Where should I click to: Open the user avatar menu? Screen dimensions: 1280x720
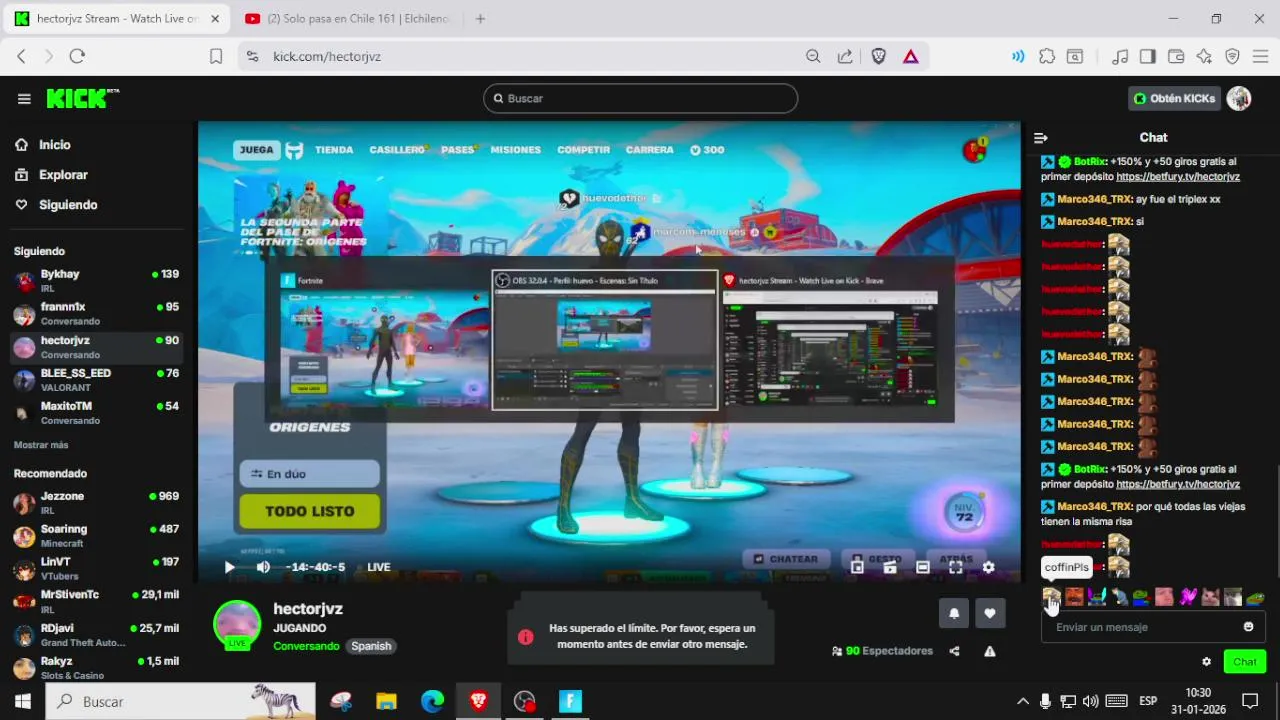pyautogui.click(x=1239, y=98)
